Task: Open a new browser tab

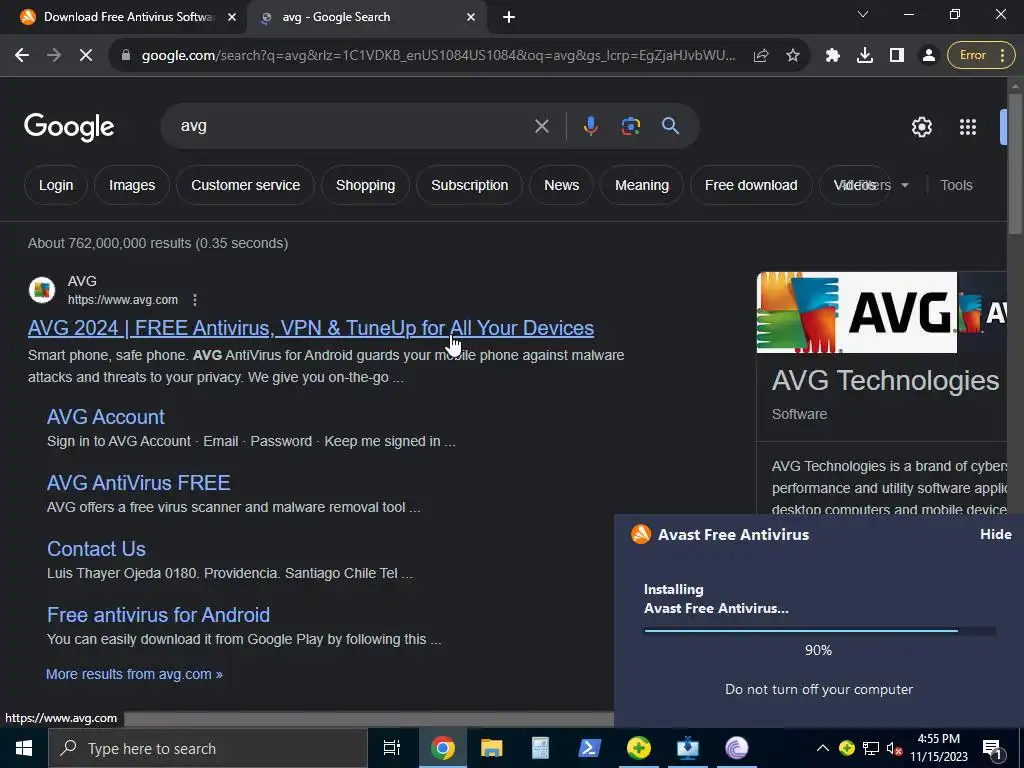Action: pyautogui.click(x=509, y=18)
